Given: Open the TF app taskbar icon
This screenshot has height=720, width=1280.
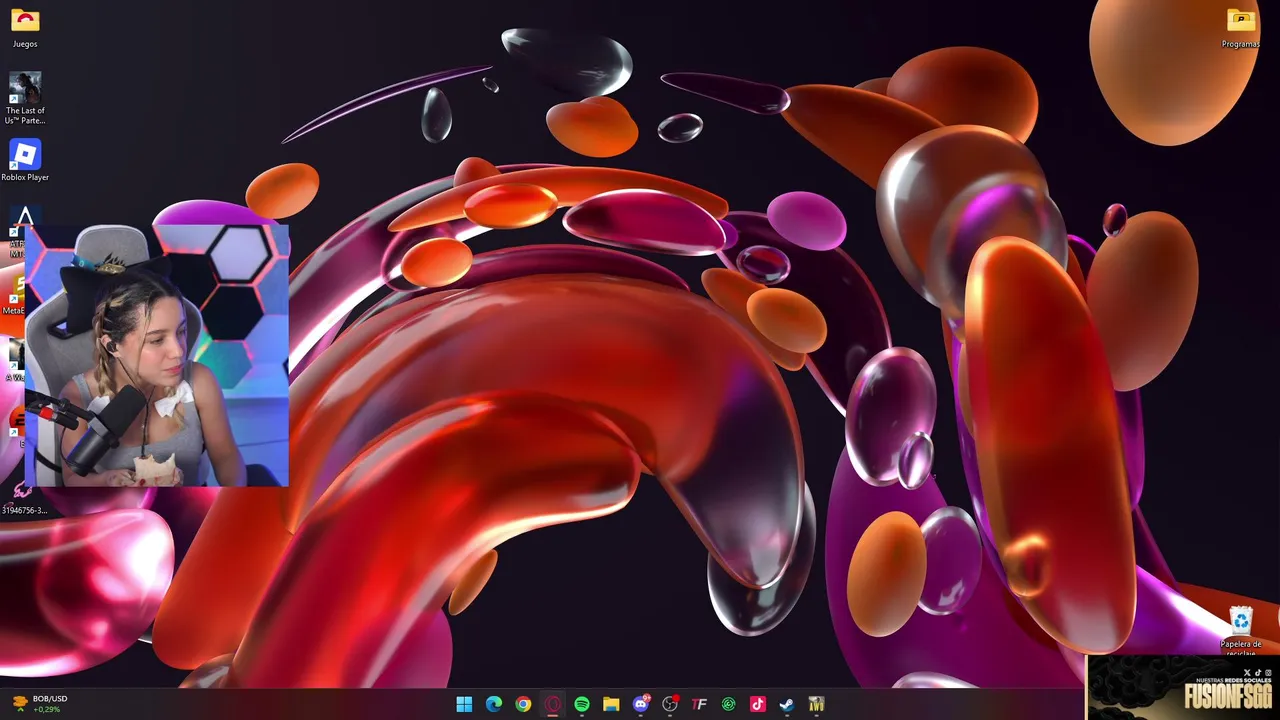Looking at the screenshot, I should pyautogui.click(x=699, y=704).
